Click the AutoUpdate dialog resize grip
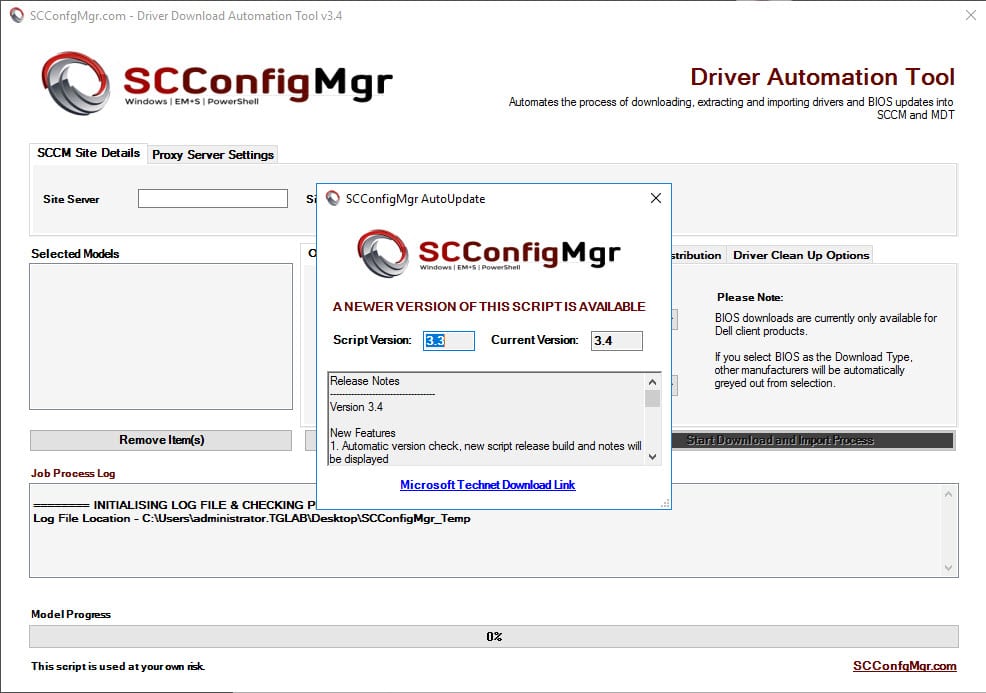 point(665,503)
